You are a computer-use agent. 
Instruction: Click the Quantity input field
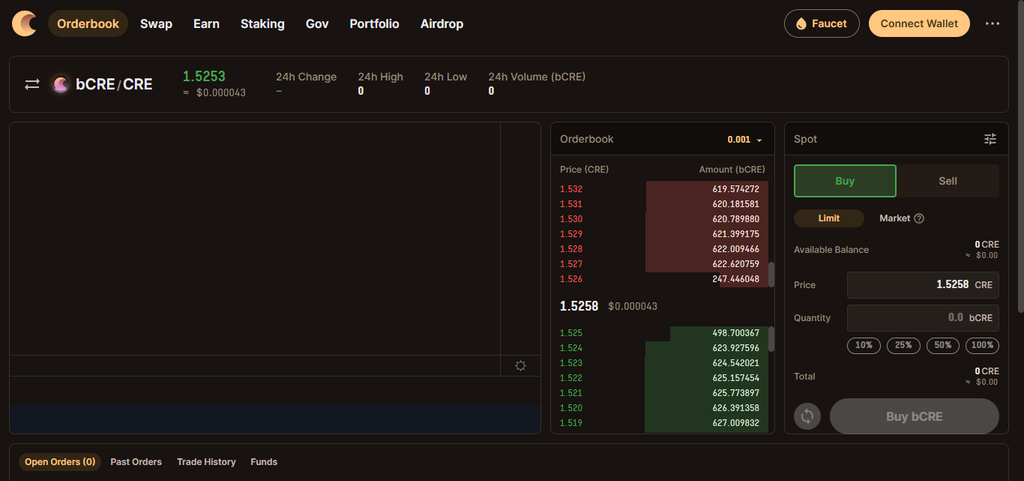point(923,318)
